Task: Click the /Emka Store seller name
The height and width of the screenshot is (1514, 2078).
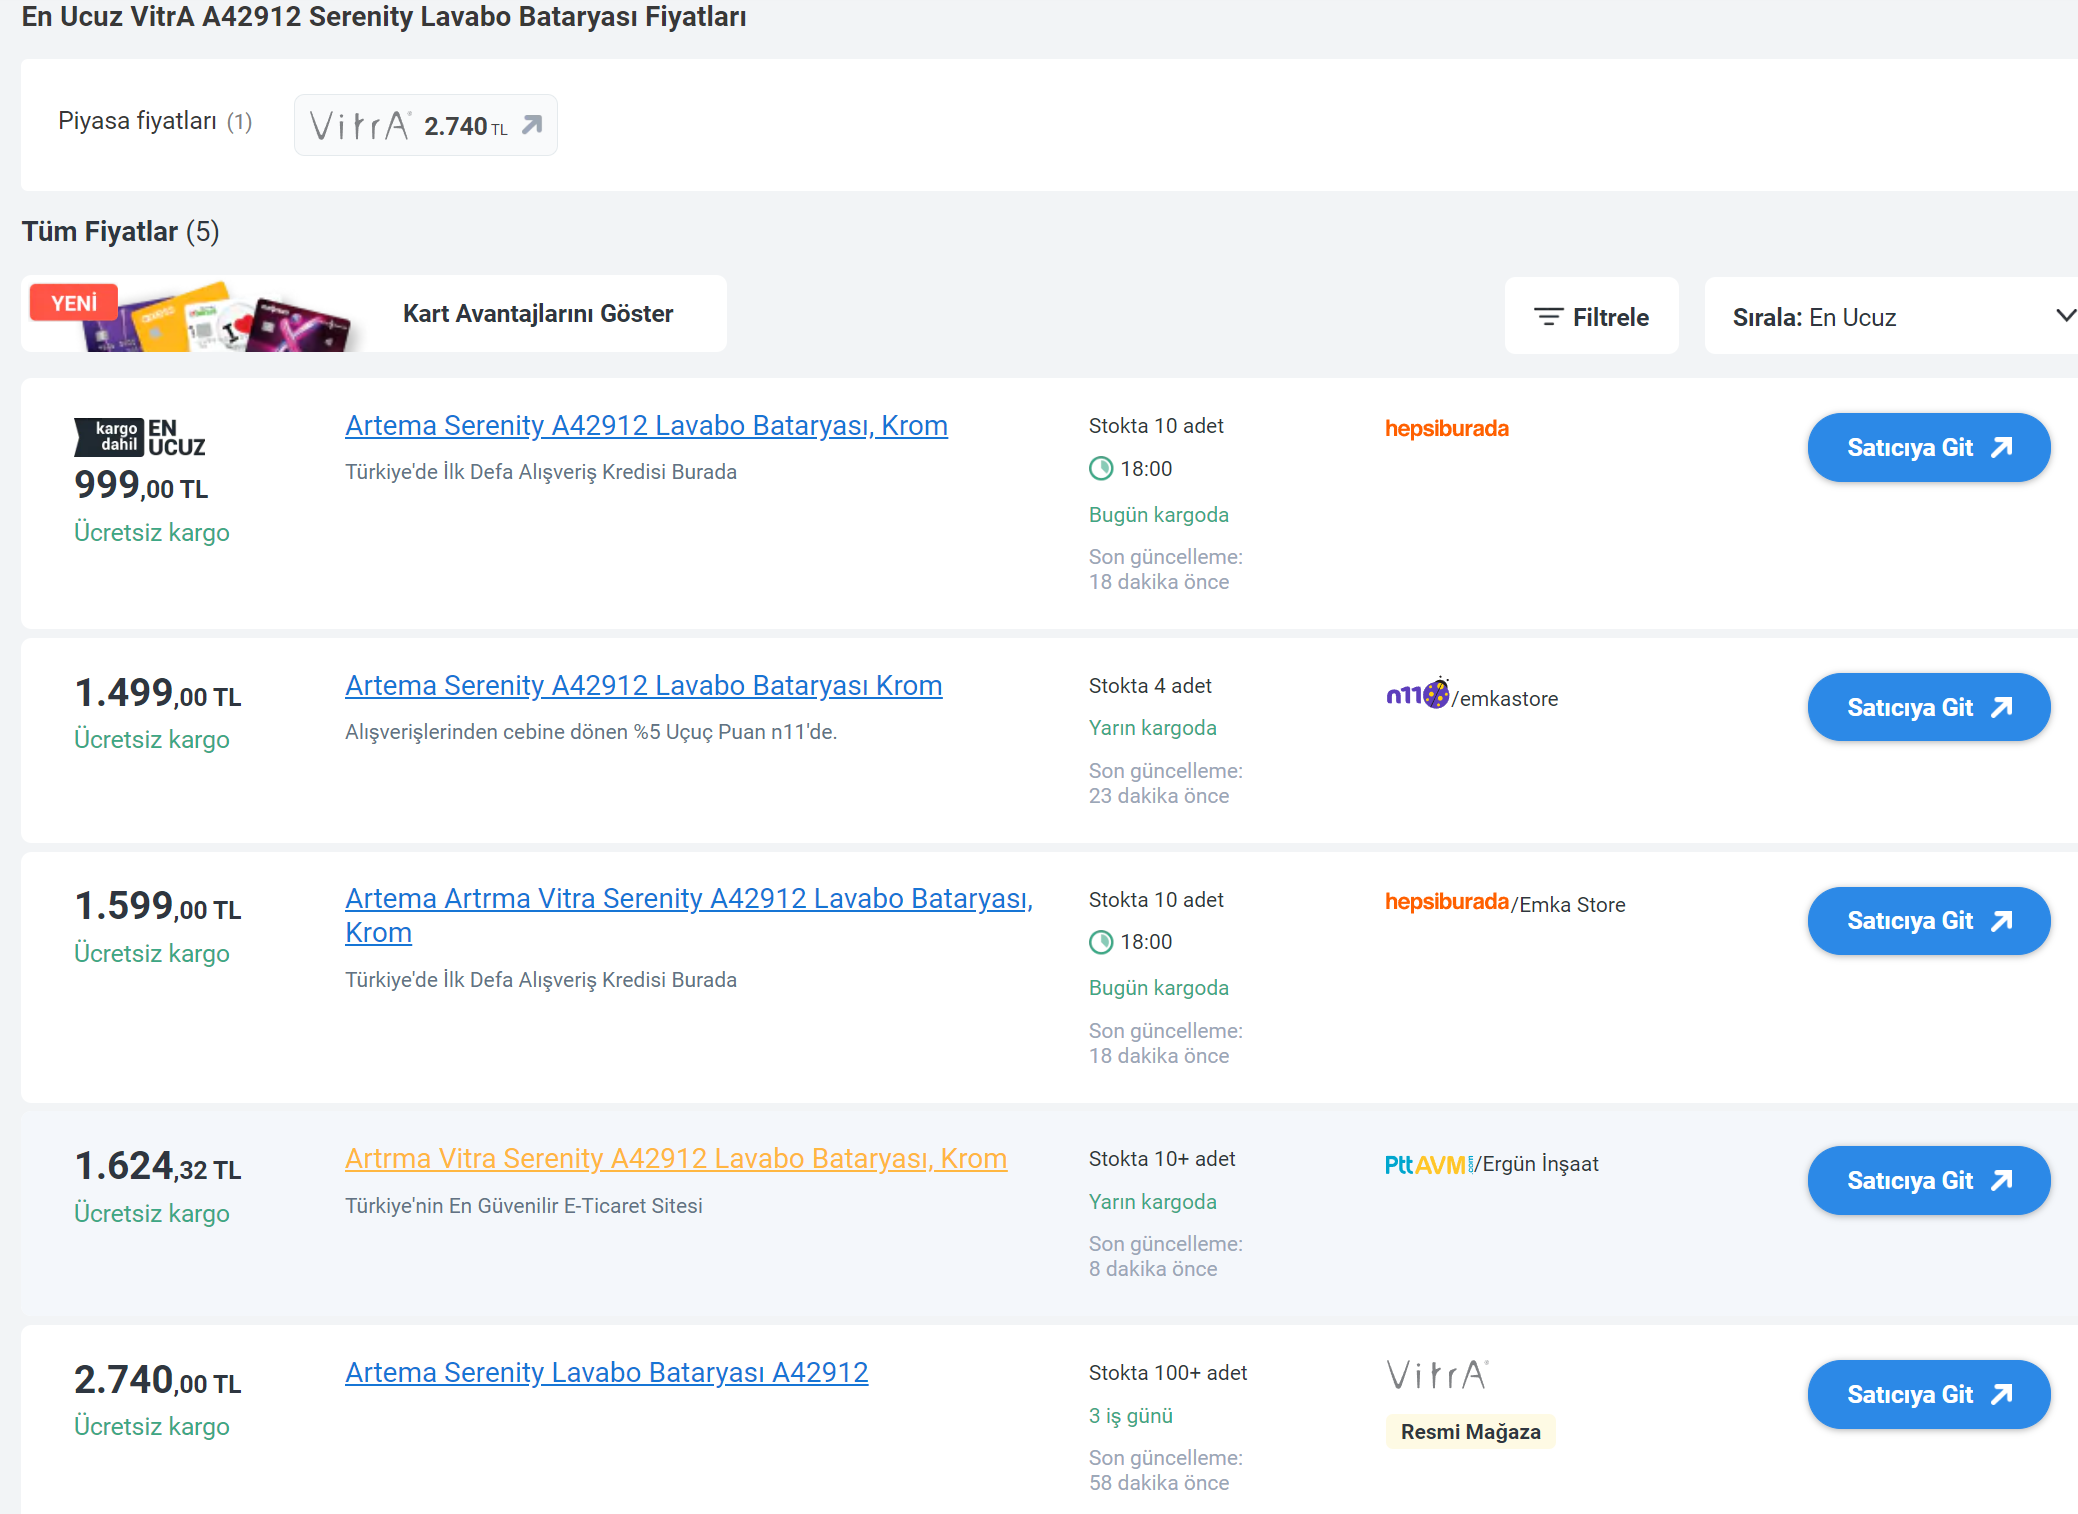Action: click(x=1568, y=904)
